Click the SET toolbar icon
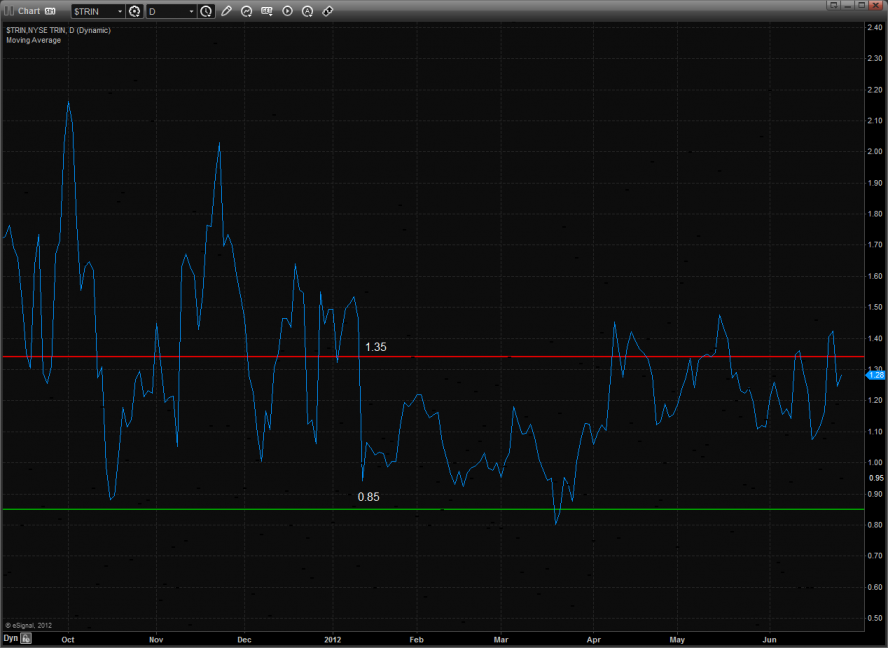 pyautogui.click(x=267, y=11)
